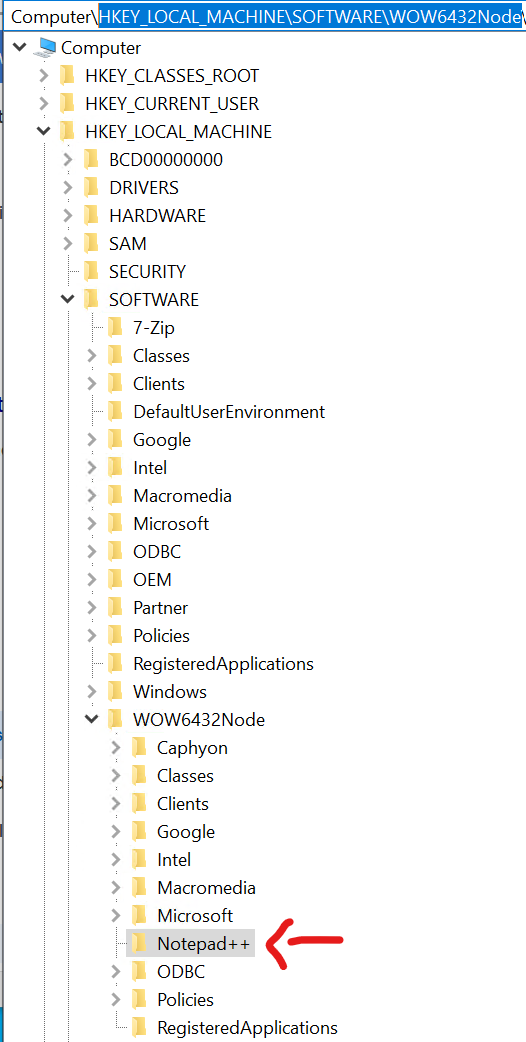
Task: Select Clients label inside WOW6432Node
Action: pyautogui.click(x=183, y=803)
